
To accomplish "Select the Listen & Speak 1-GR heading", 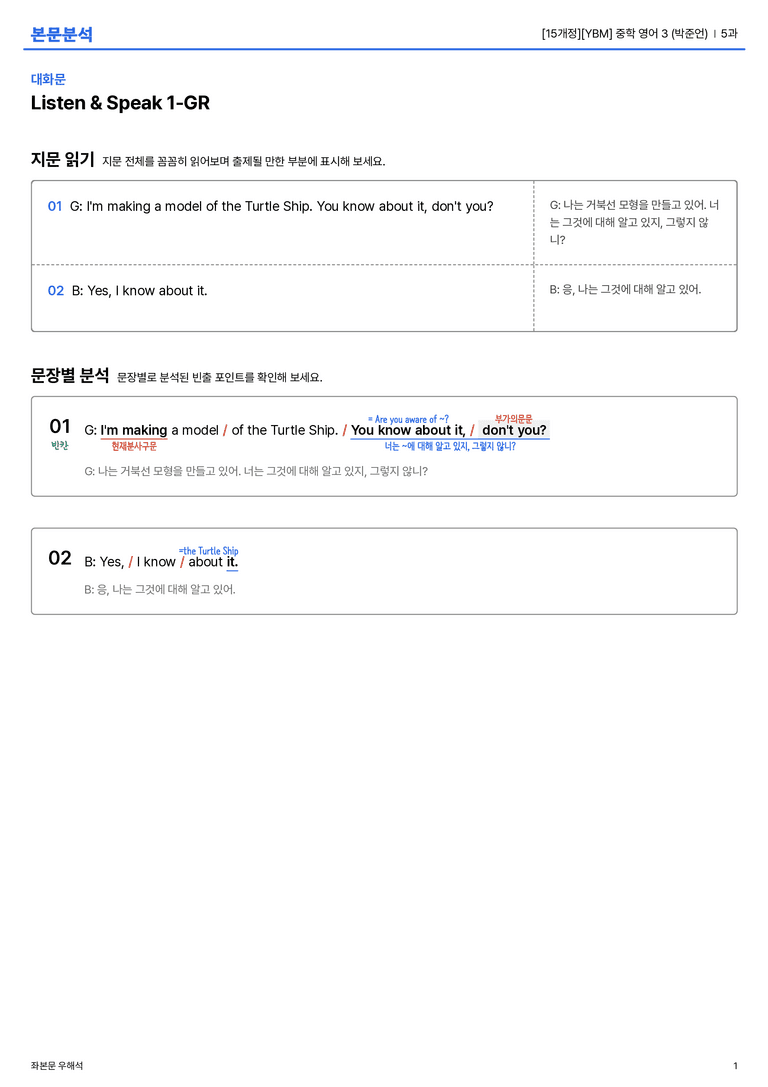I will [x=120, y=103].
